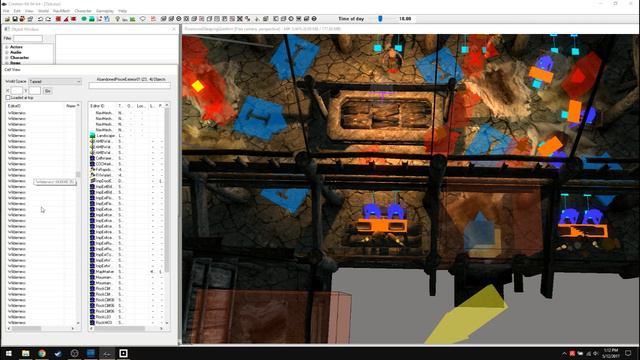Click the Y coordinate field

(x=35, y=91)
